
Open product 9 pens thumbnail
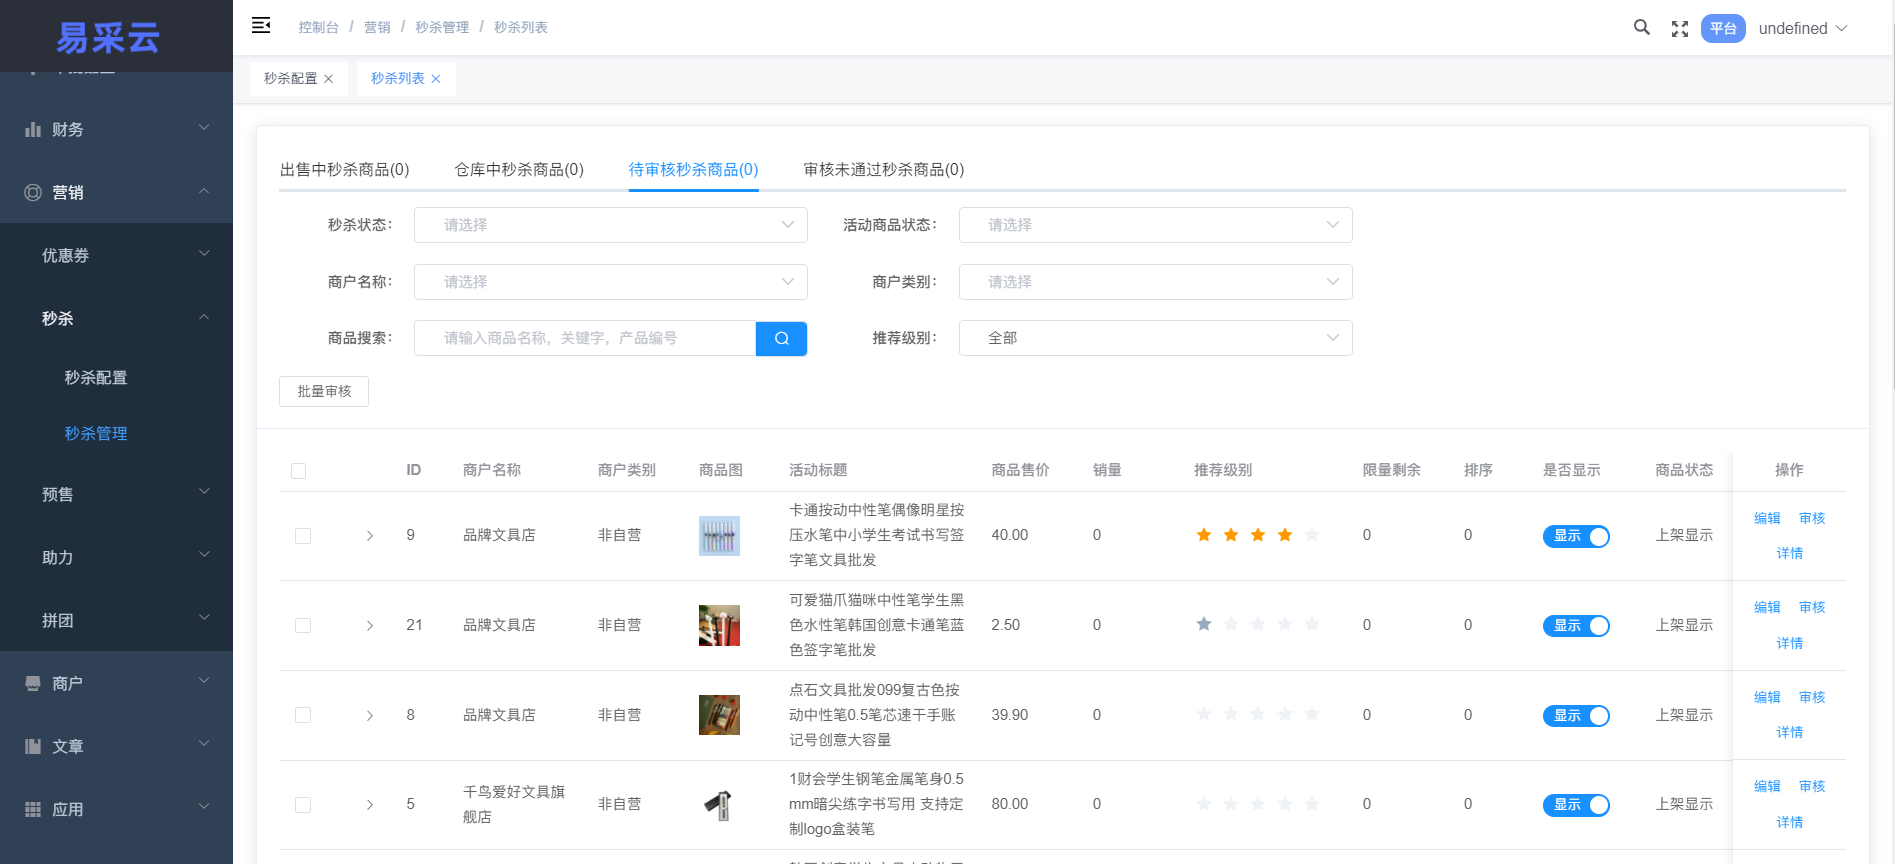719,536
